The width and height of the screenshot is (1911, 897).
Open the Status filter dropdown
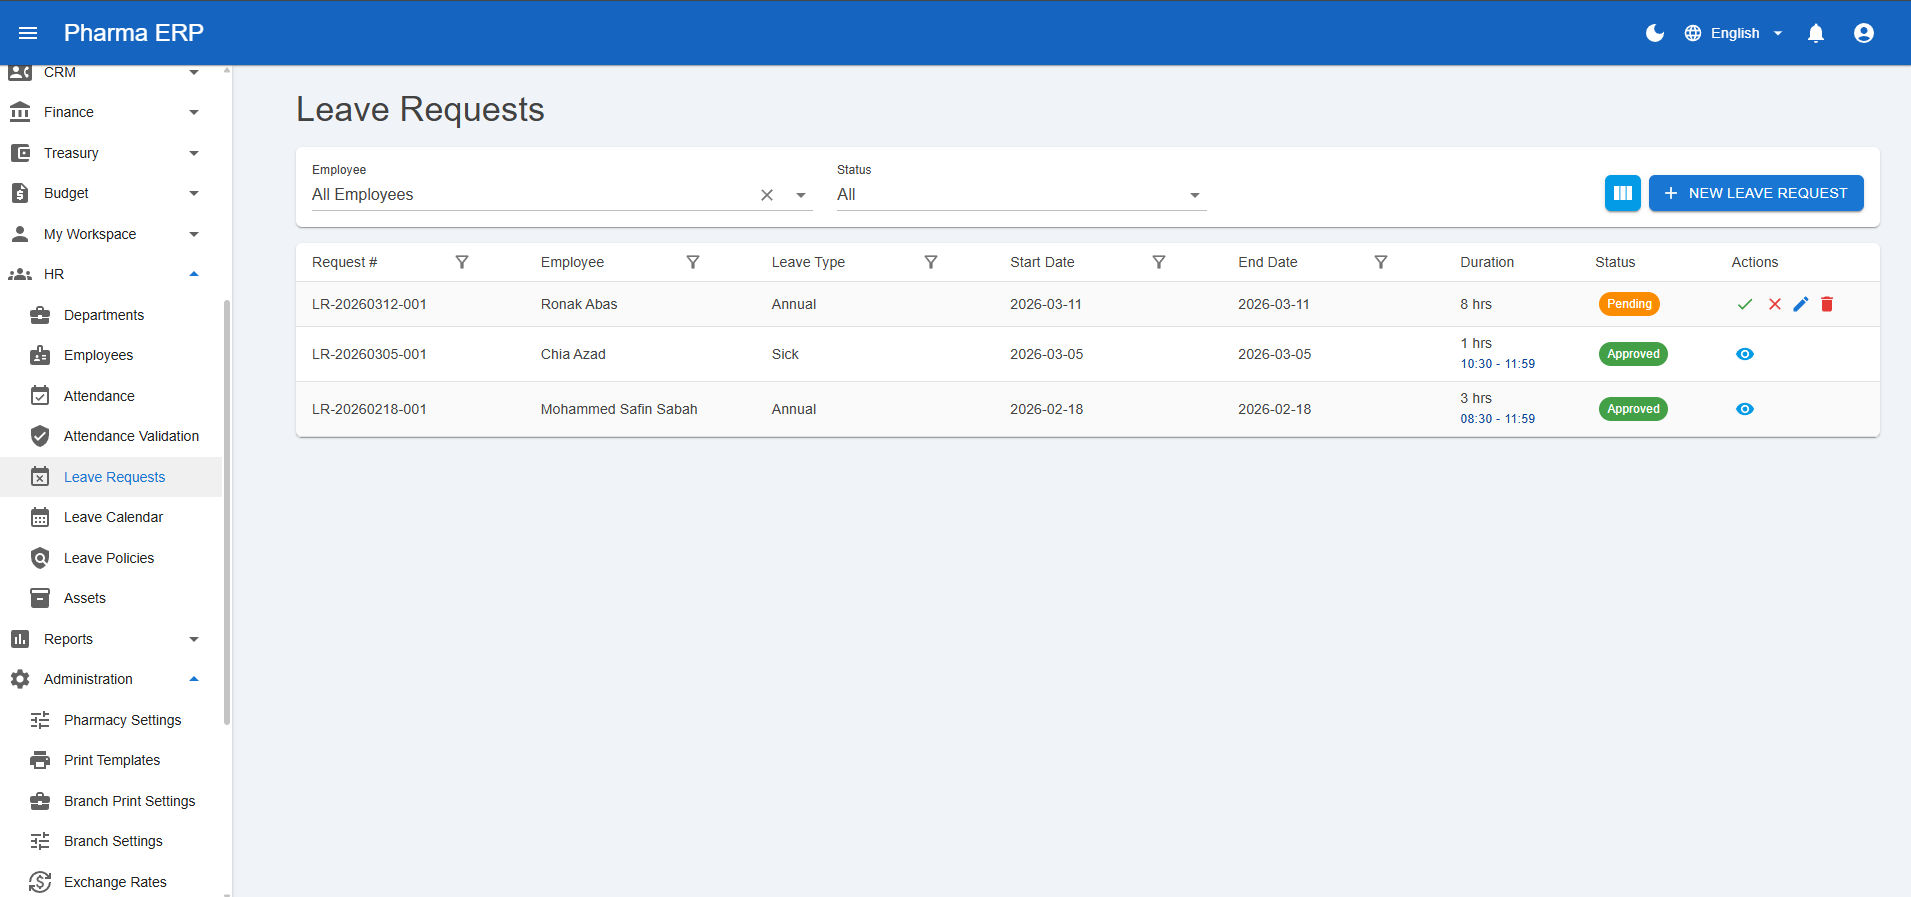pos(1020,195)
